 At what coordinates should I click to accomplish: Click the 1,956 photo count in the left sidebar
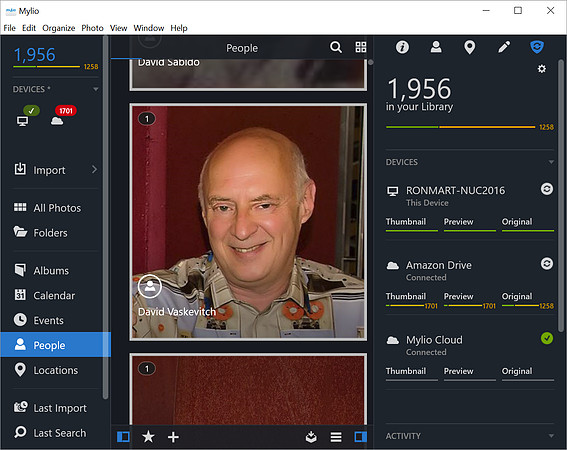[x=34, y=55]
